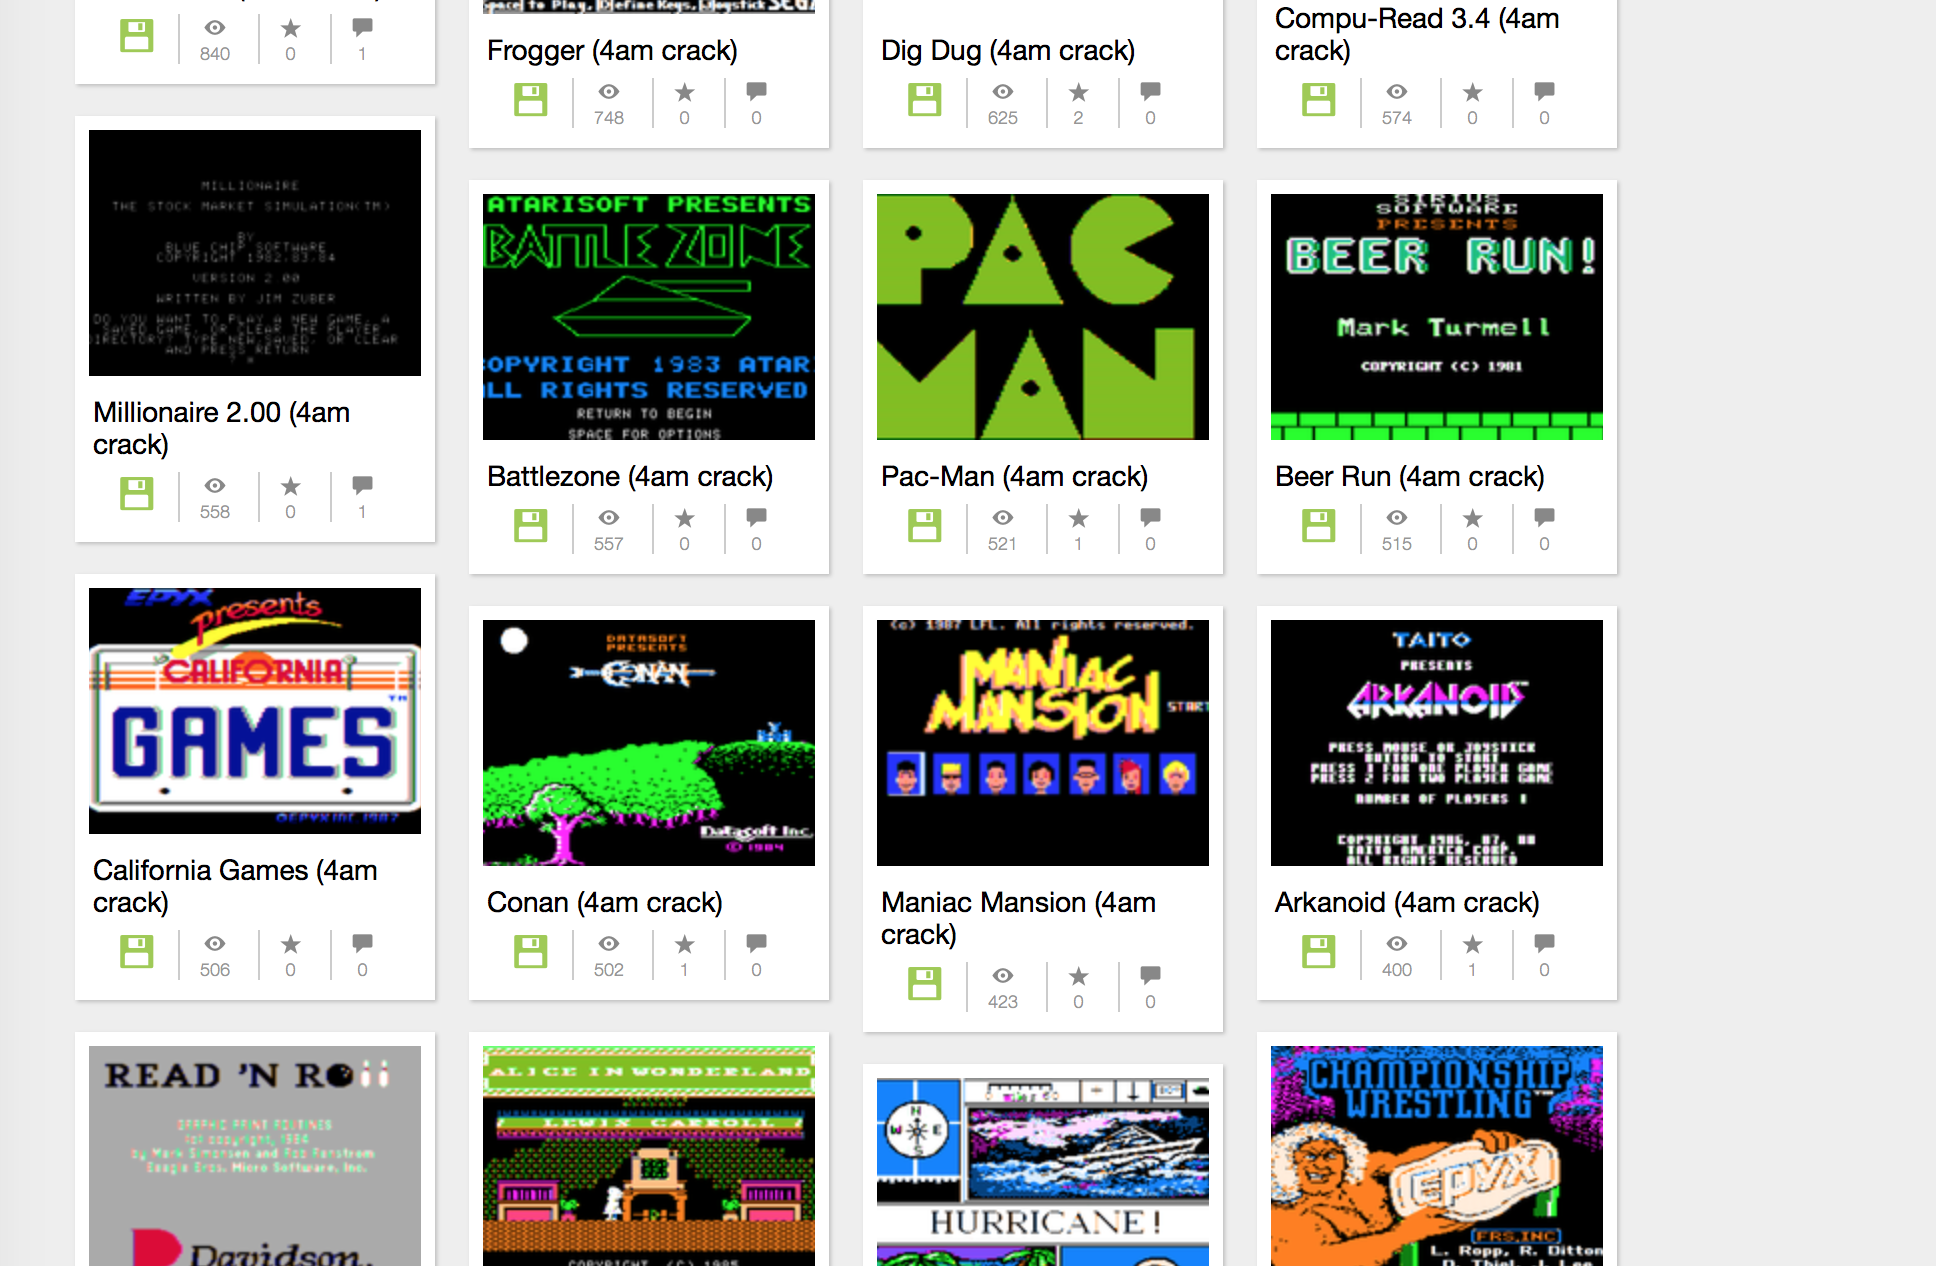Image resolution: width=1936 pixels, height=1266 pixels.
Task: Click the views eye icon under Compu-Read 3.4
Action: (x=1396, y=92)
